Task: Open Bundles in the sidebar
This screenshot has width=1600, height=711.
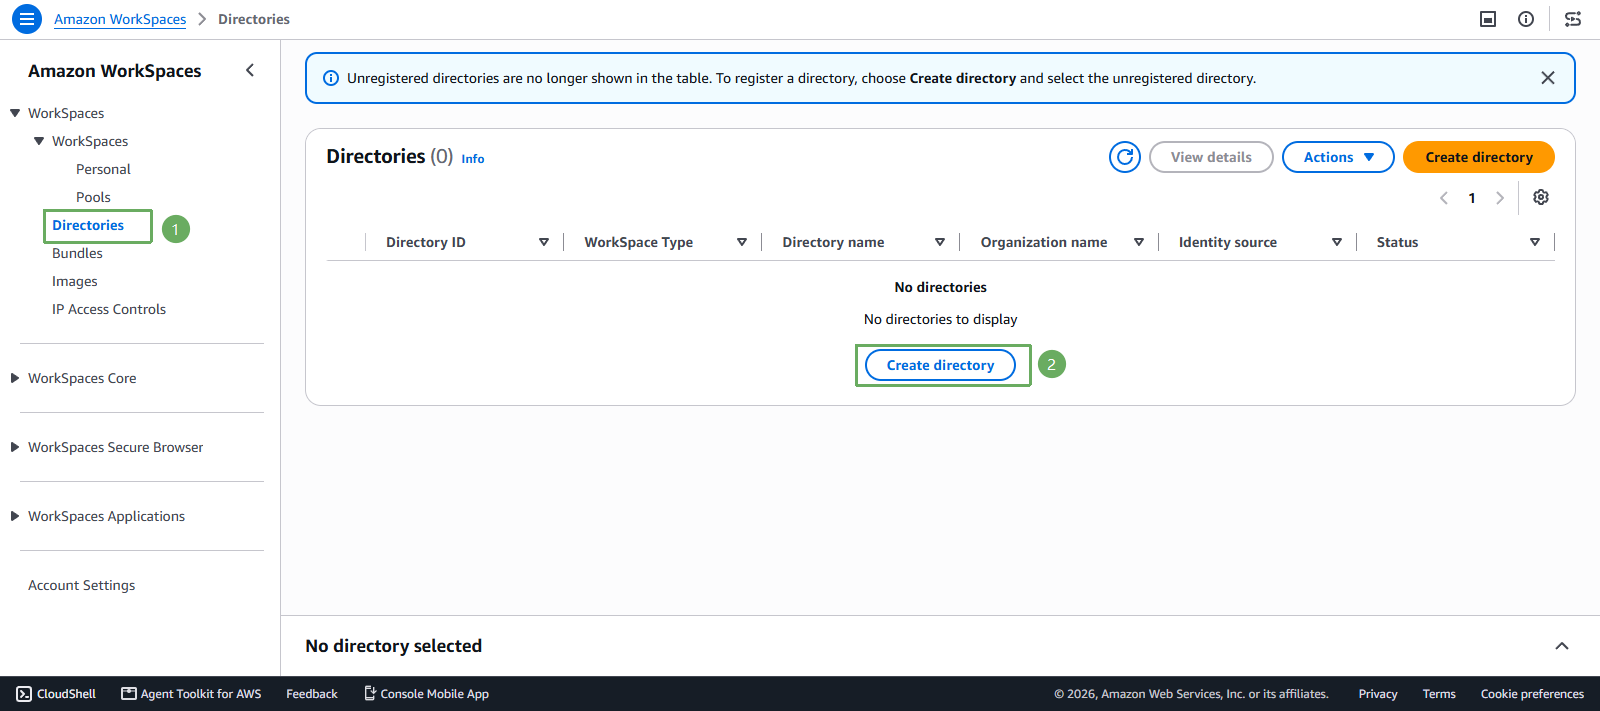Action: point(77,253)
